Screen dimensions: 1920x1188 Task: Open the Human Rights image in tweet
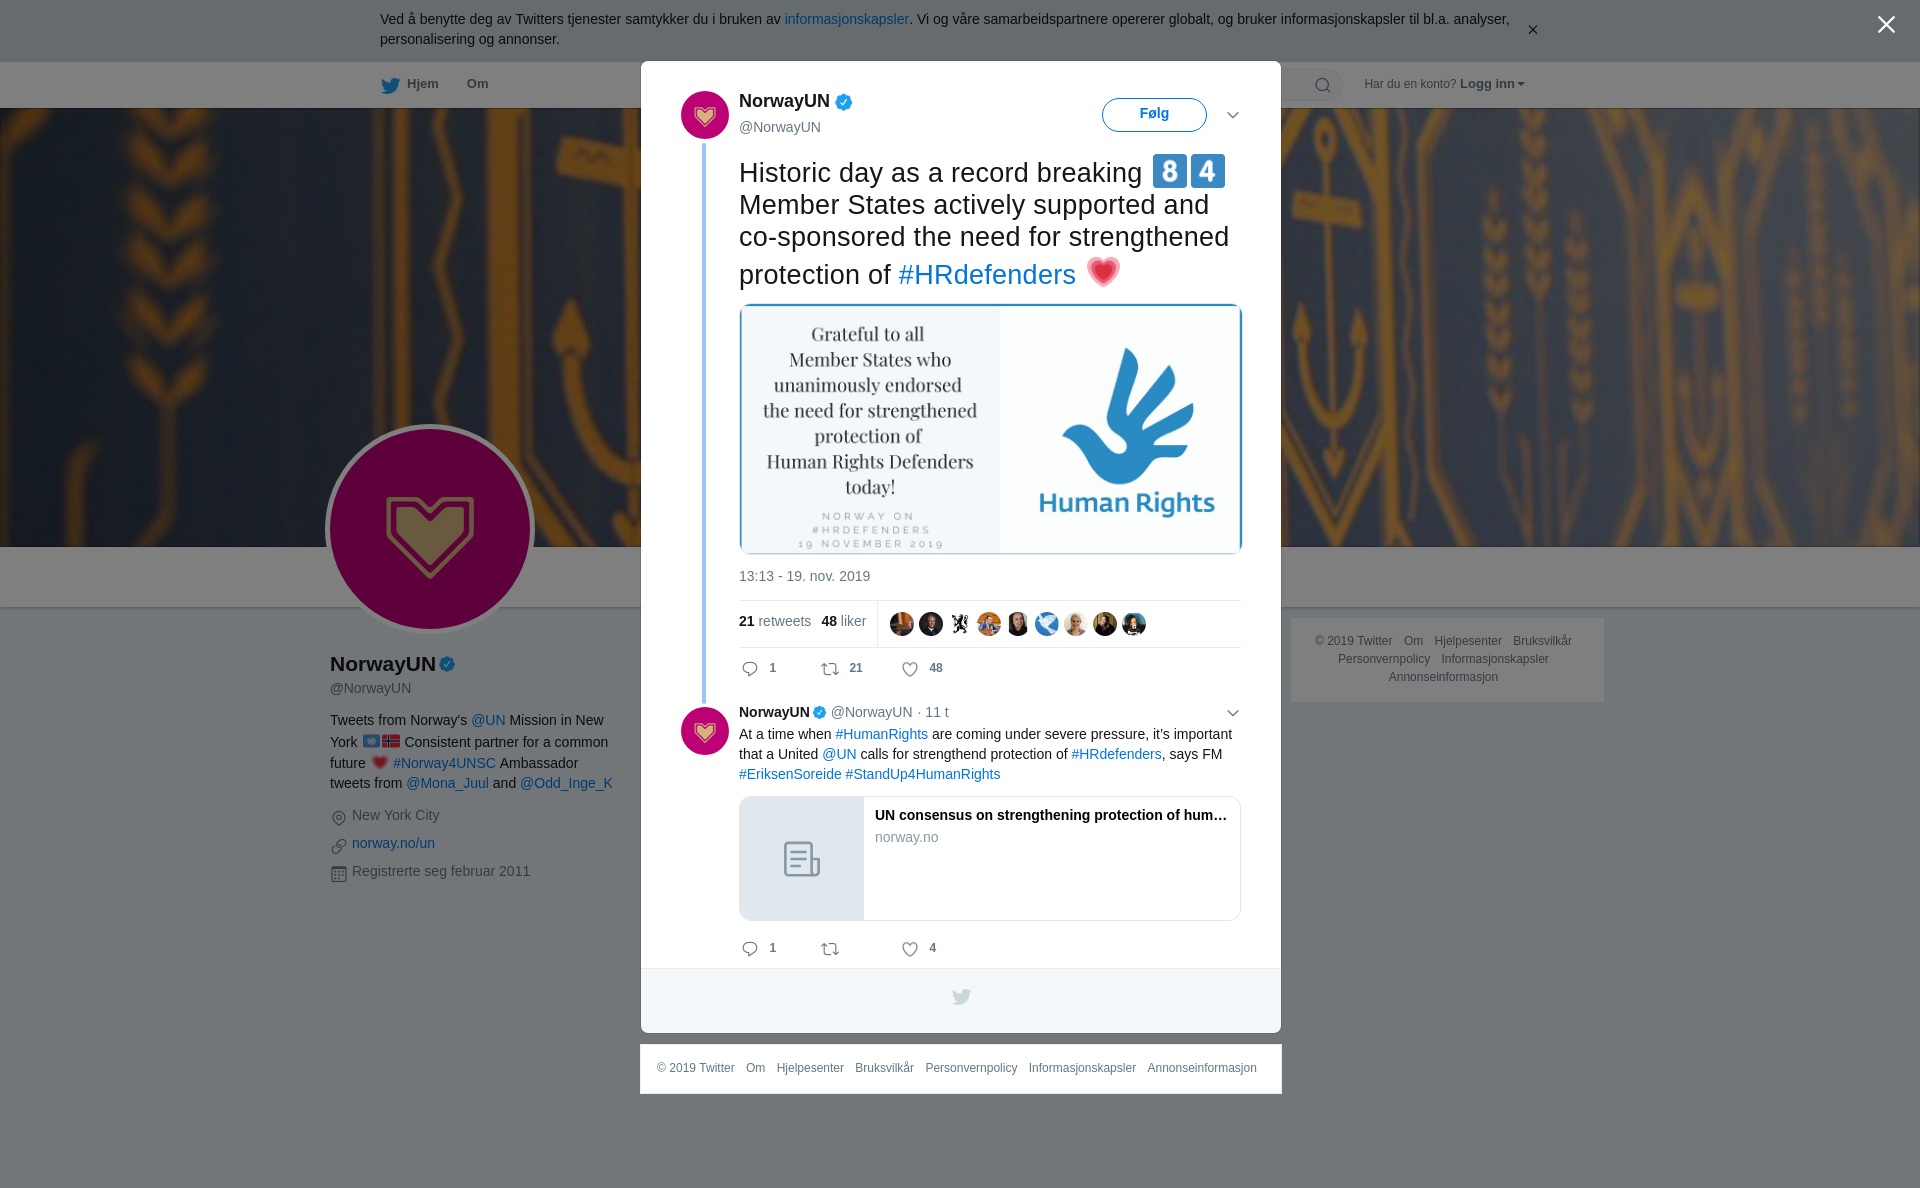[990, 429]
